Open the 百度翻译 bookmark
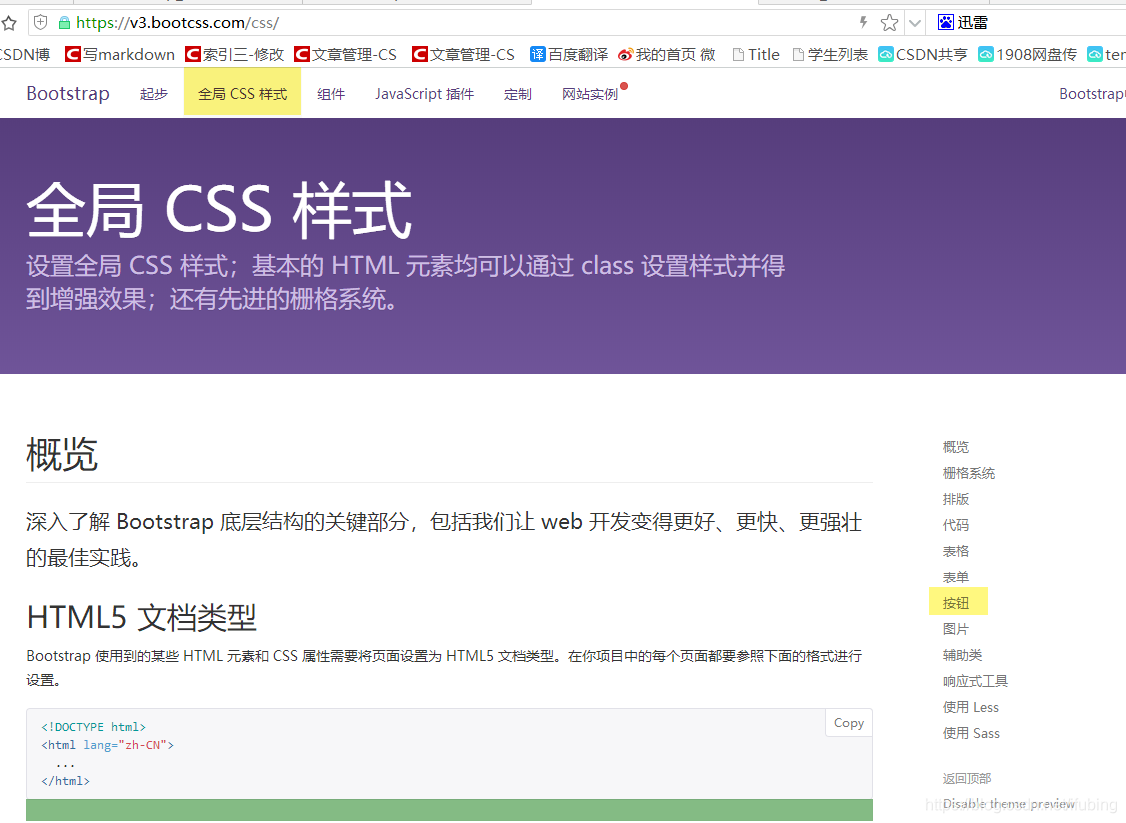Screen dimensions: 1126x823 pyautogui.click(x=569, y=55)
